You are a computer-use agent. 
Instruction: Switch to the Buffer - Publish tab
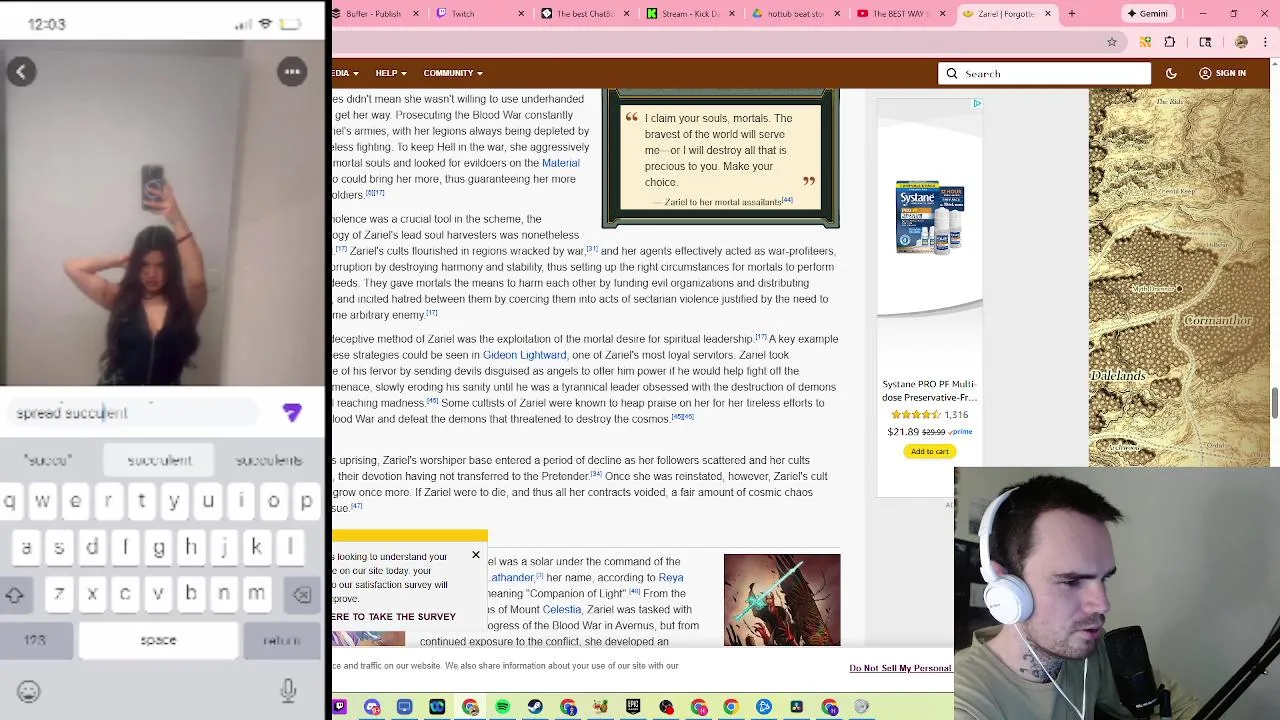(380, 14)
